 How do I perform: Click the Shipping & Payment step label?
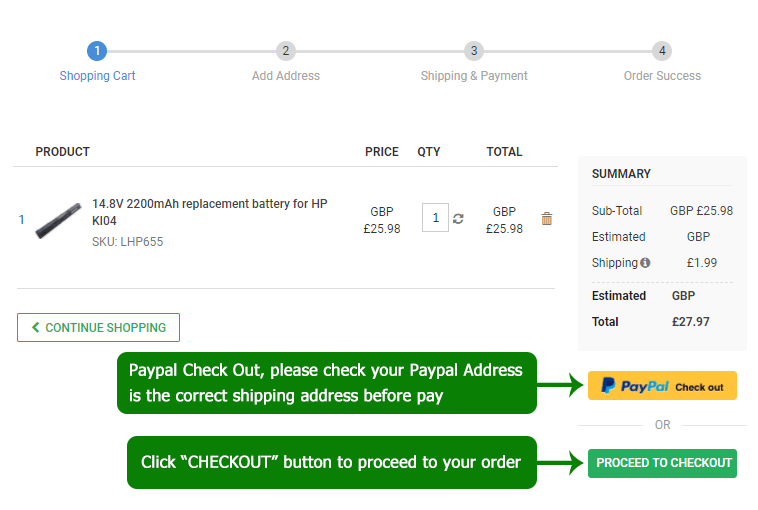point(474,76)
